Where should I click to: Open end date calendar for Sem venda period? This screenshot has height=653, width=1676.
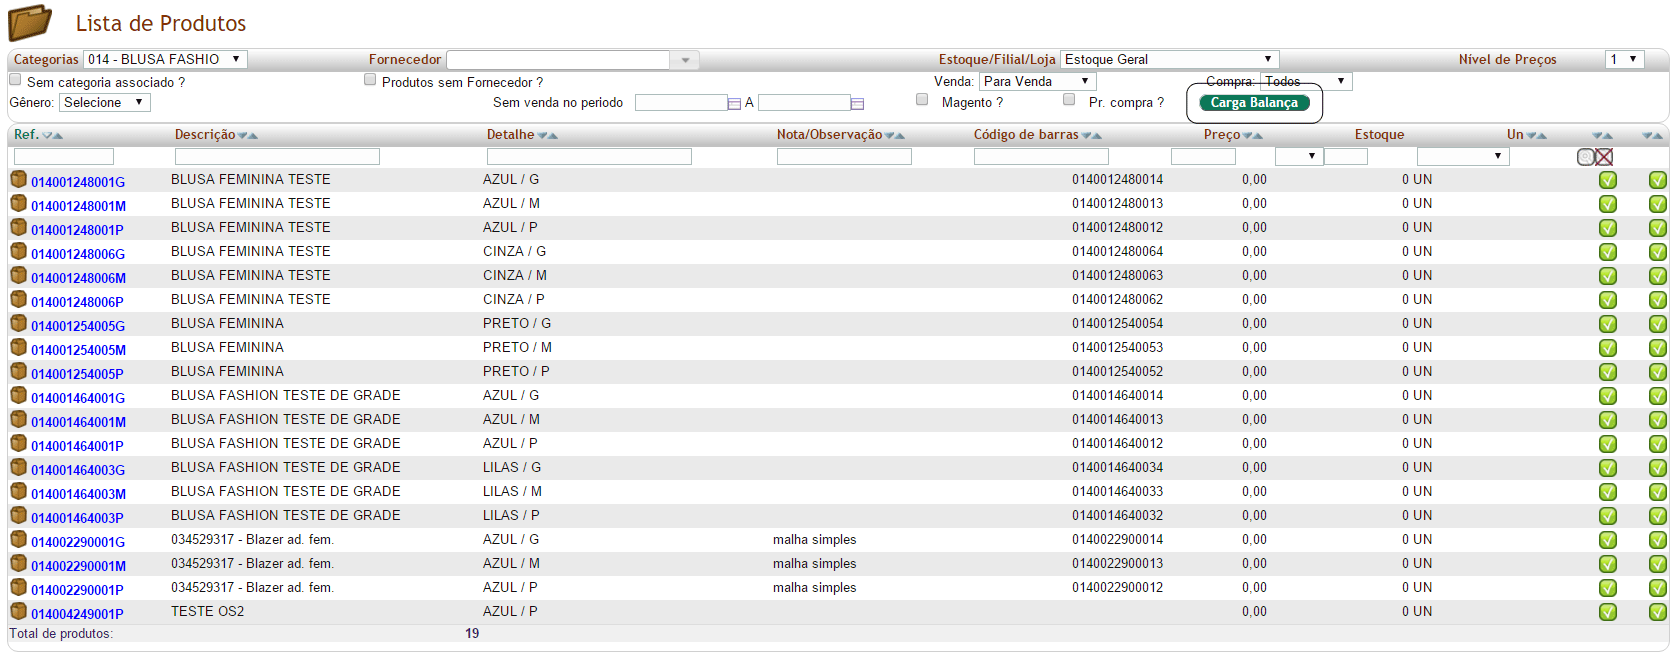click(x=857, y=103)
